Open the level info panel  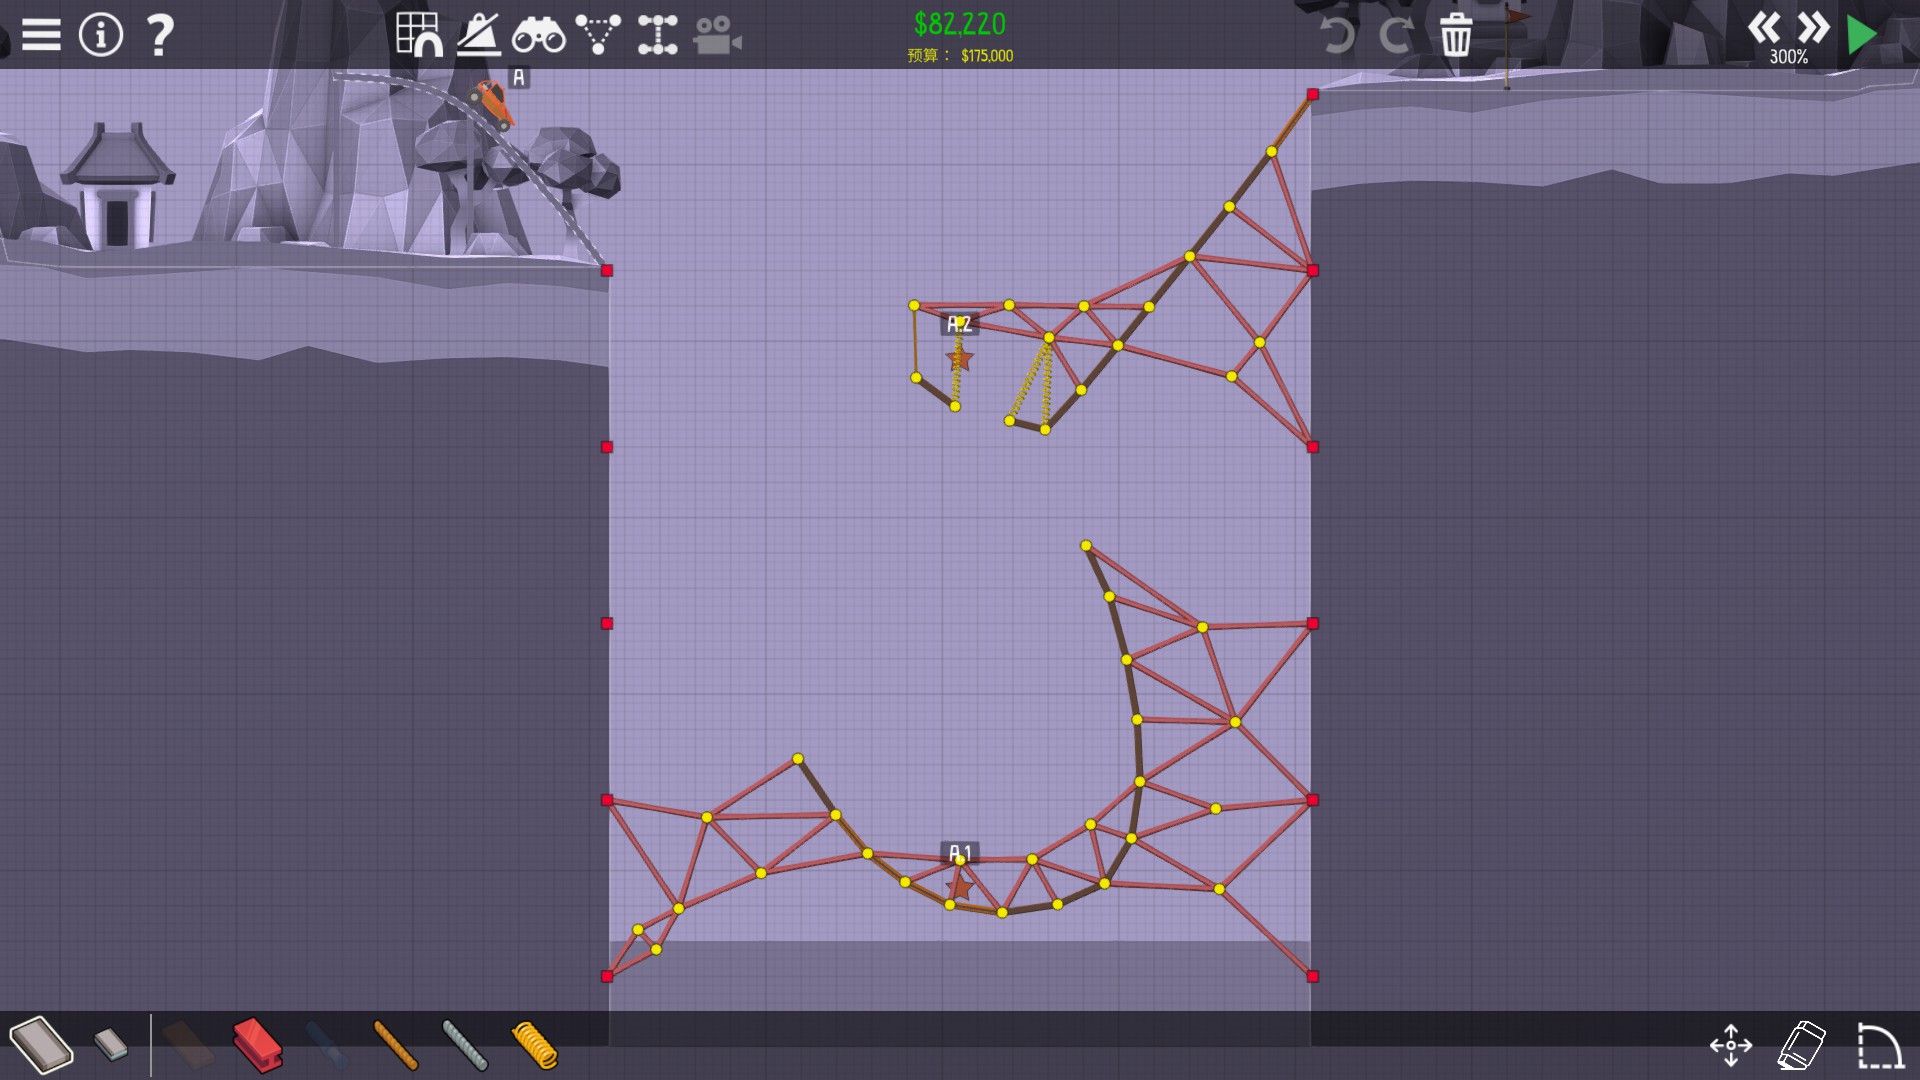100,35
